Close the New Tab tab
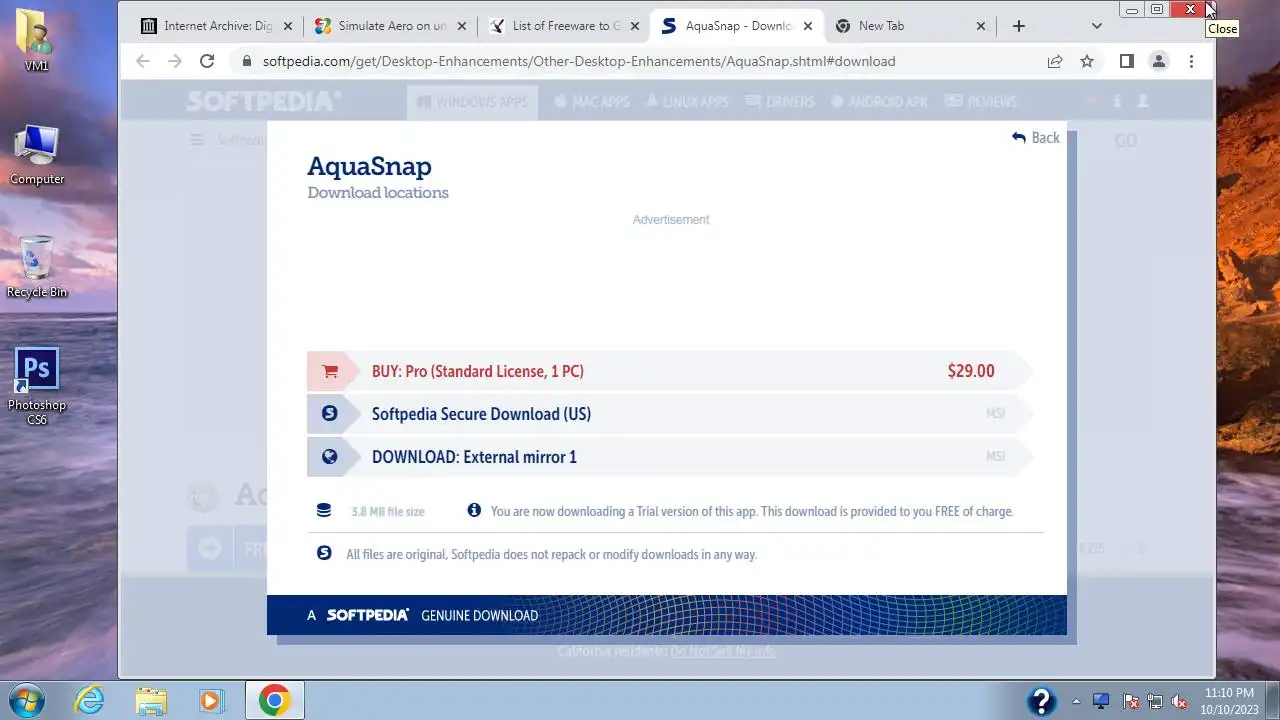Screen dimensions: 1280x720 tap(981, 26)
